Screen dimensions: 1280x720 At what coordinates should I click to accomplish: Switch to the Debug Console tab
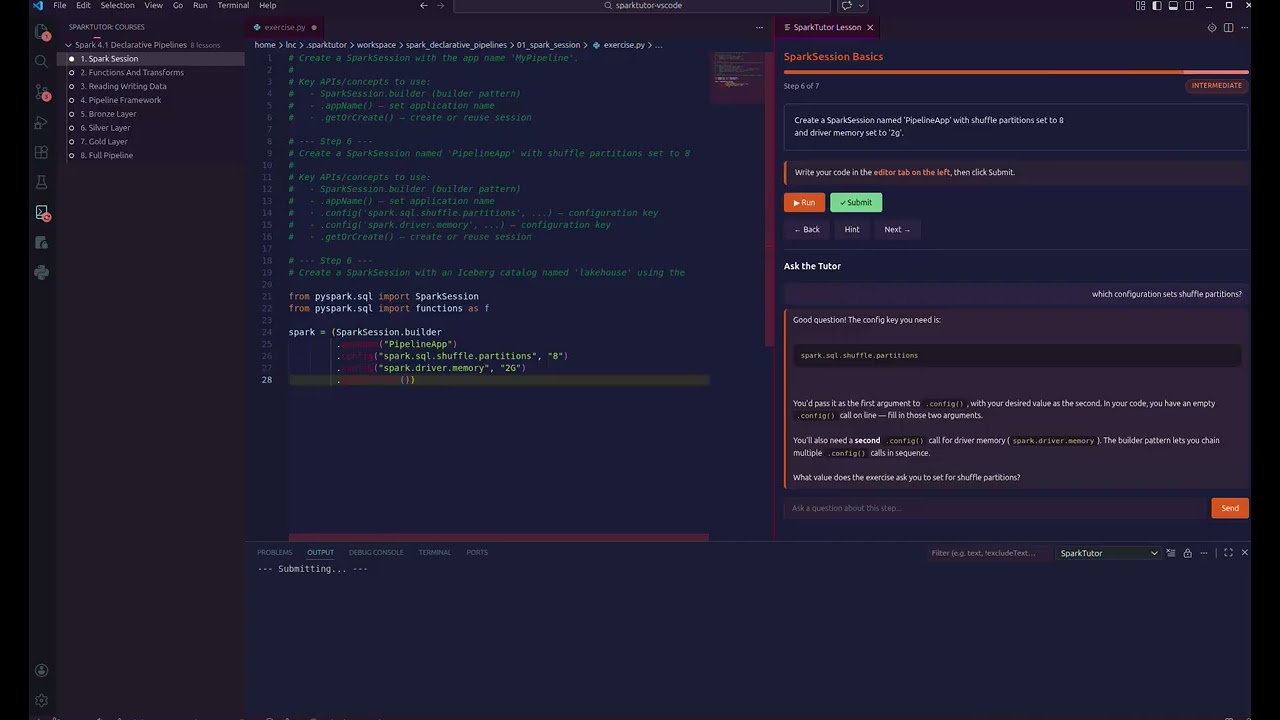coord(376,552)
